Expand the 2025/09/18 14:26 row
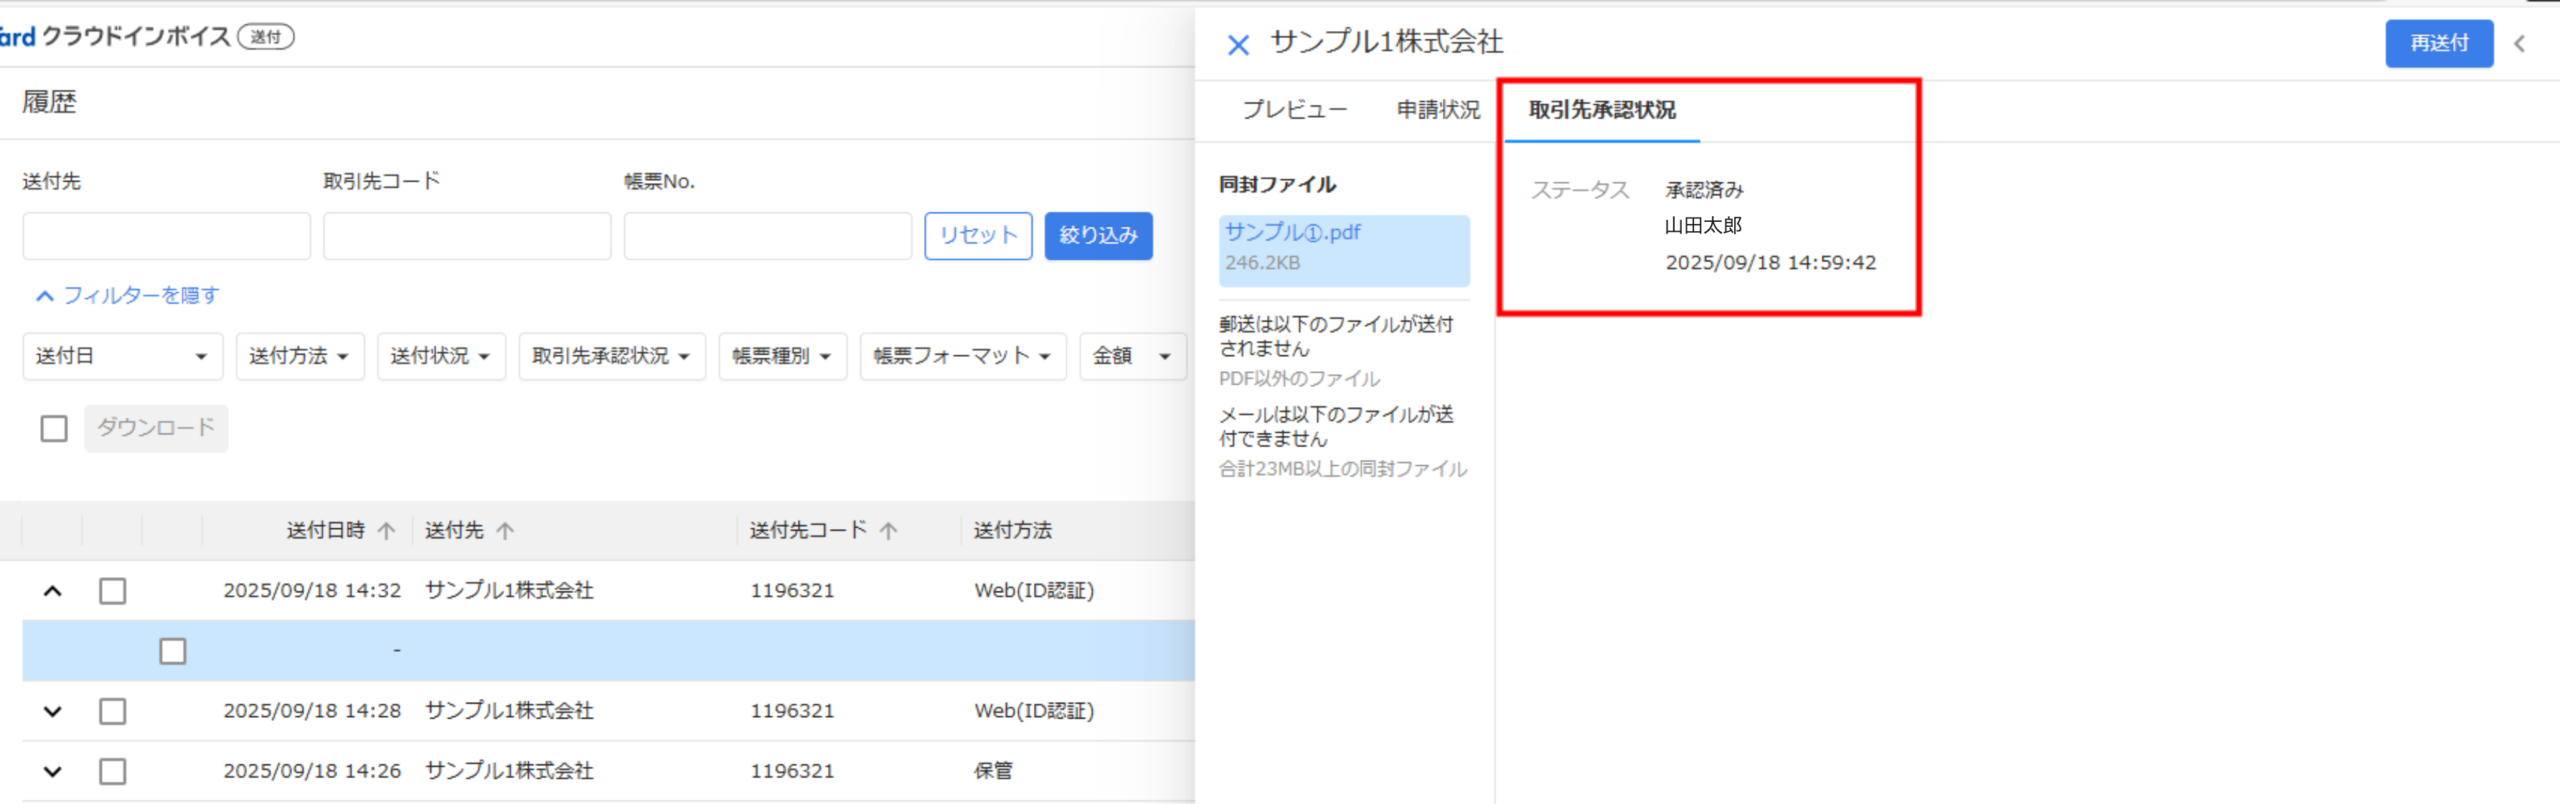 coord(53,771)
